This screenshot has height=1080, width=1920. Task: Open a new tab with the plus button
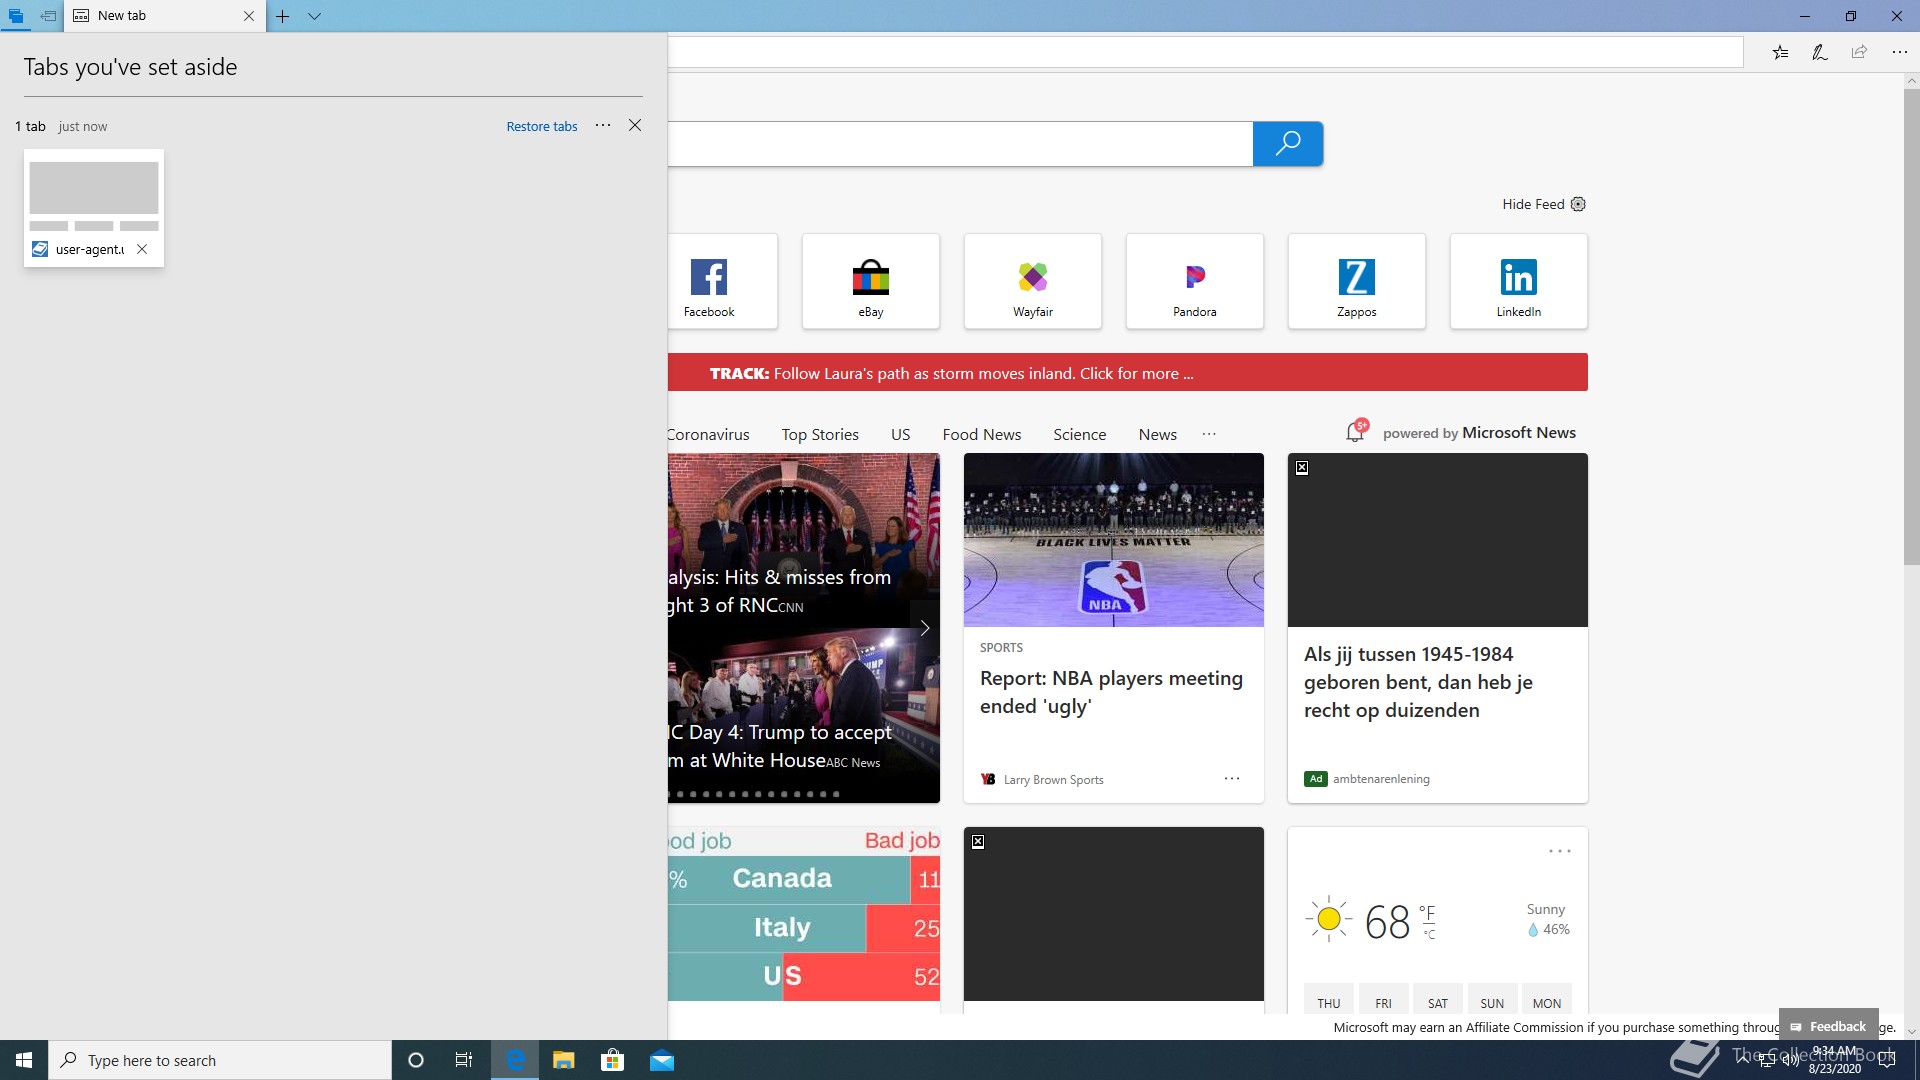coord(283,16)
